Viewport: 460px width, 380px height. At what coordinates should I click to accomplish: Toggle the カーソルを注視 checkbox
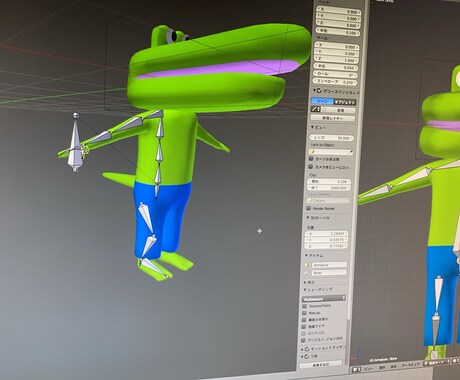311,159
